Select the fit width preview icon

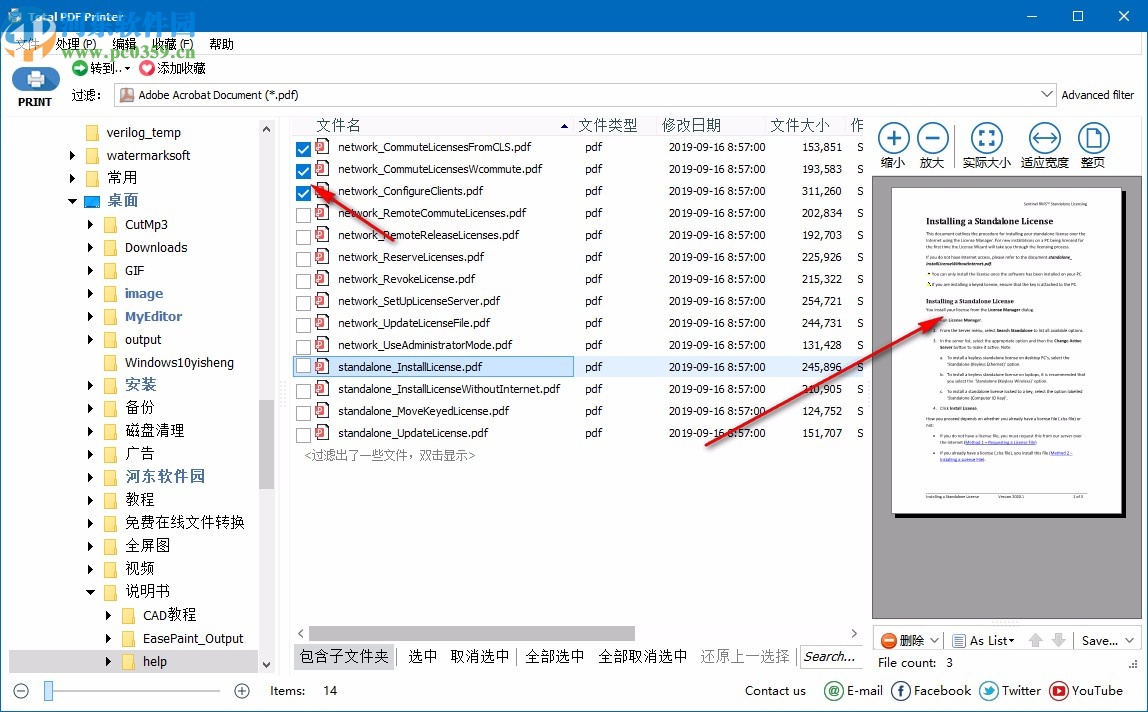tap(1044, 138)
